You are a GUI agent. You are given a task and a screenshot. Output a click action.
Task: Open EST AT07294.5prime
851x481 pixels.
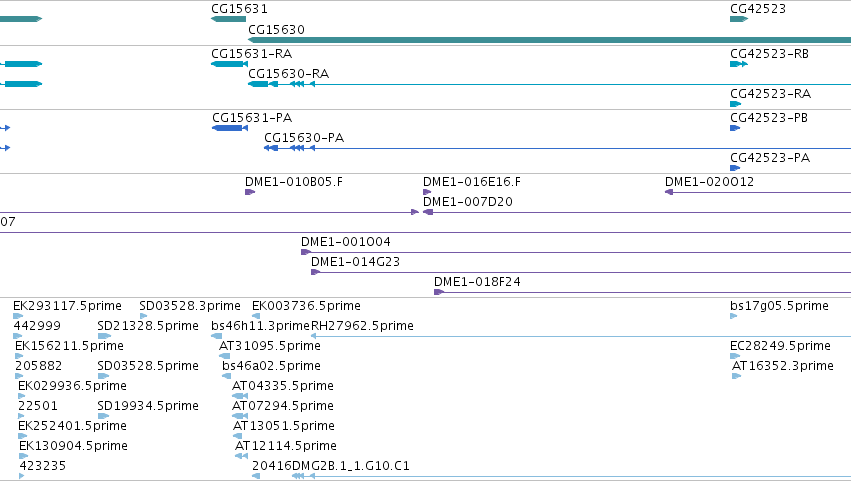283,406
